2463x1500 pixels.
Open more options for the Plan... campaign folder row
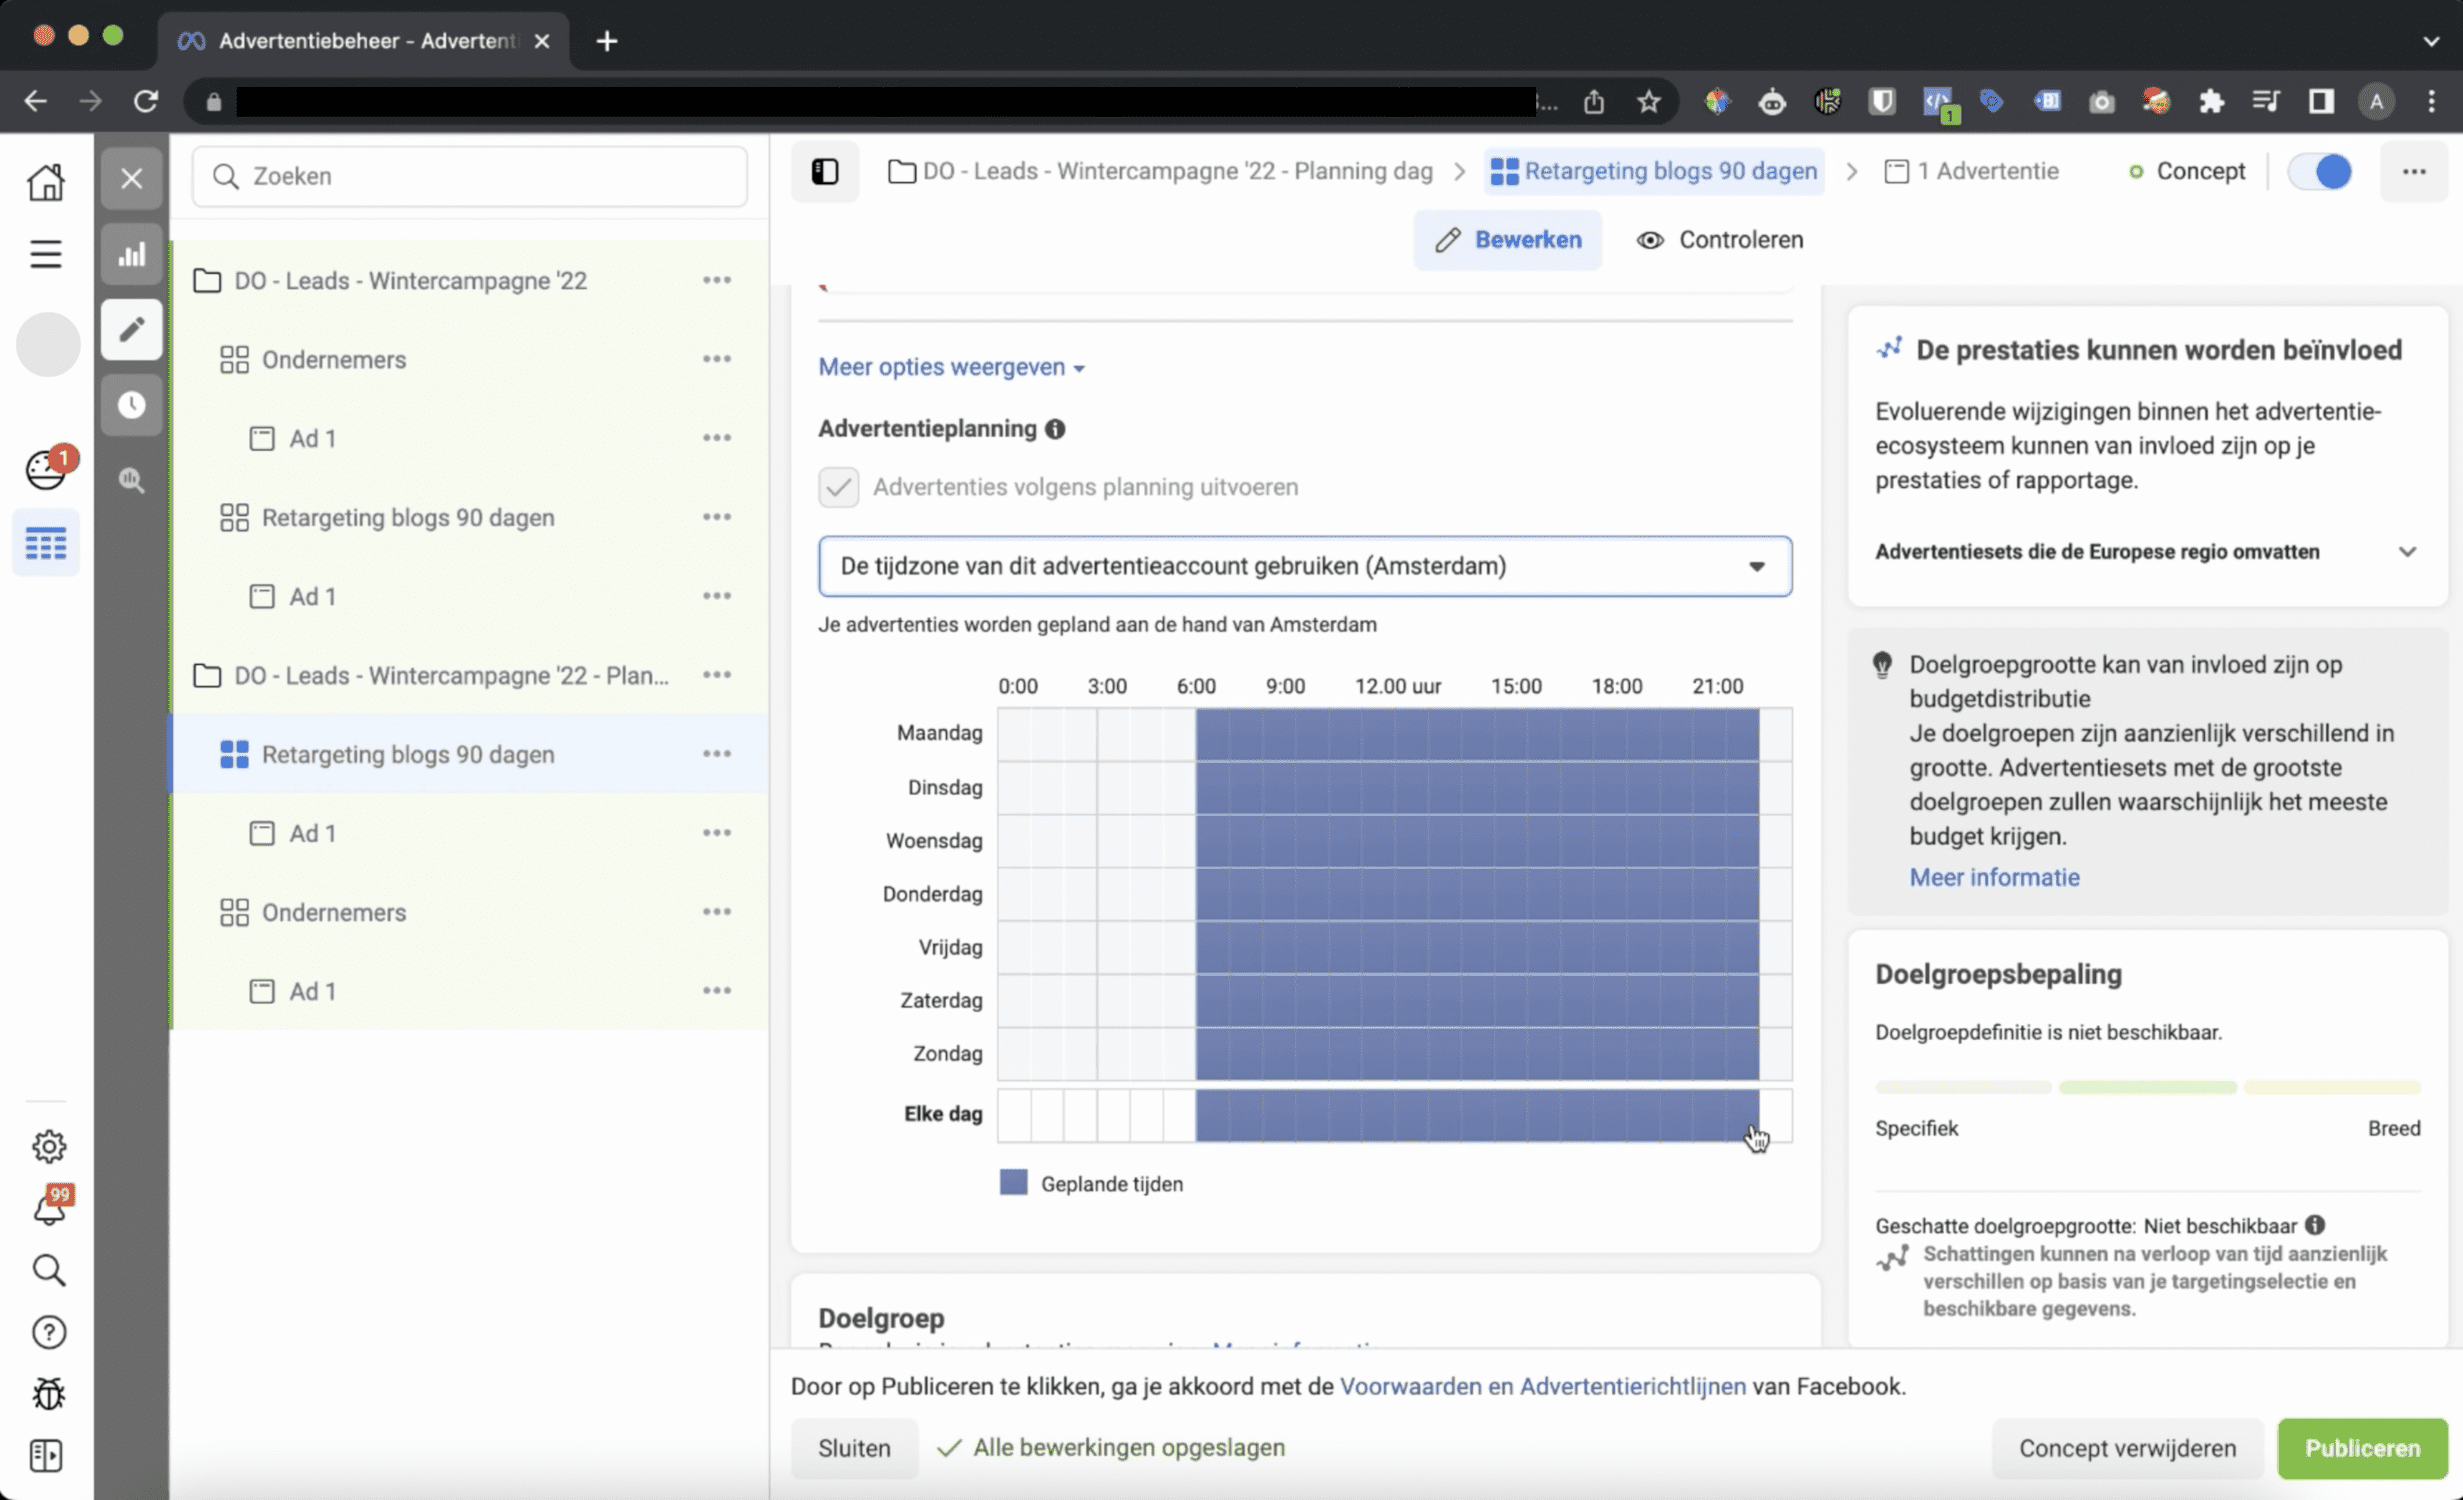(x=716, y=675)
